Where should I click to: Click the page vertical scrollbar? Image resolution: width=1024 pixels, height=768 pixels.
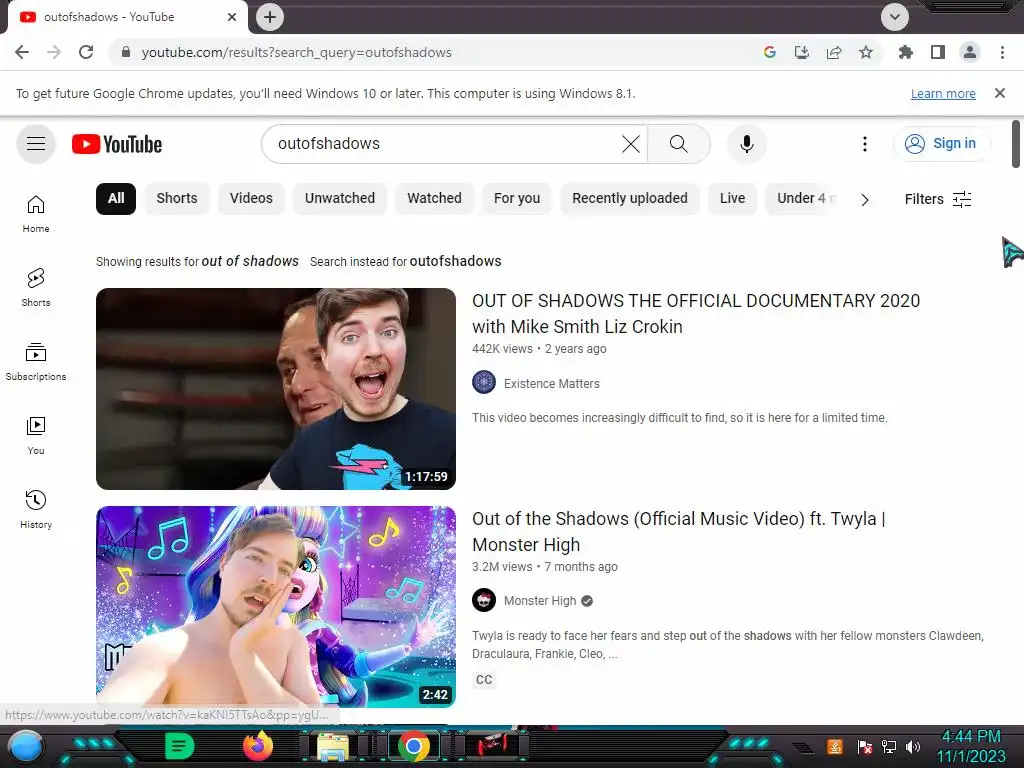coord(1016,144)
